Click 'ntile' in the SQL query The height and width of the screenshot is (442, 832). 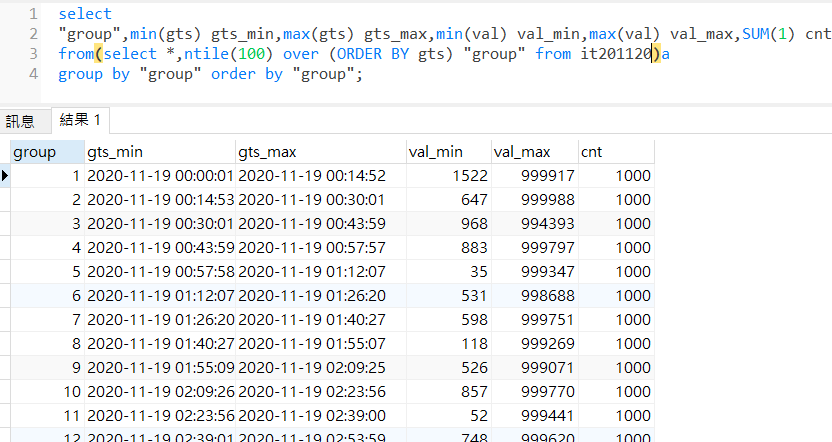point(206,54)
